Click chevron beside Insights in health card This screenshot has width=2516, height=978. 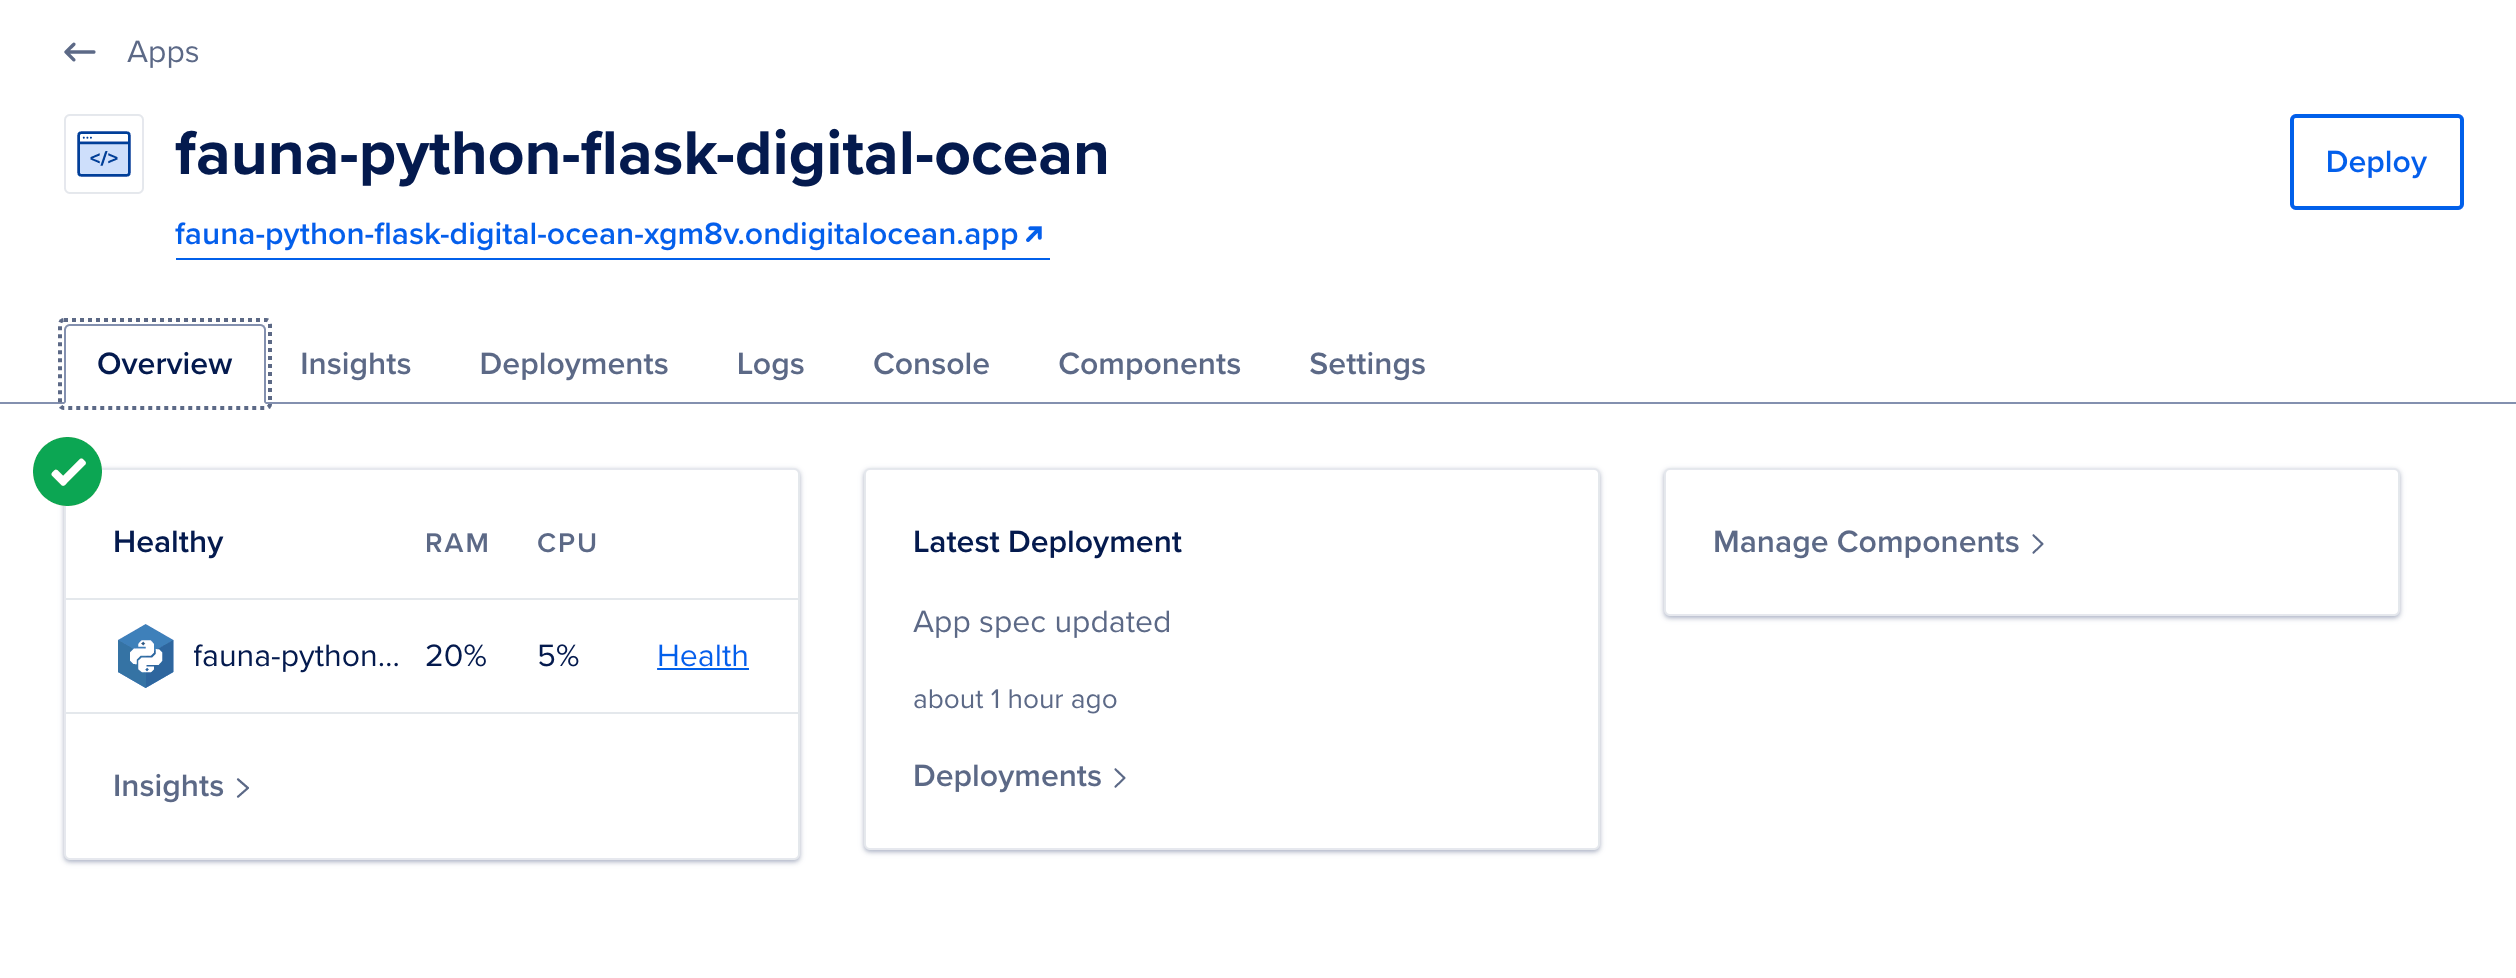point(242,788)
